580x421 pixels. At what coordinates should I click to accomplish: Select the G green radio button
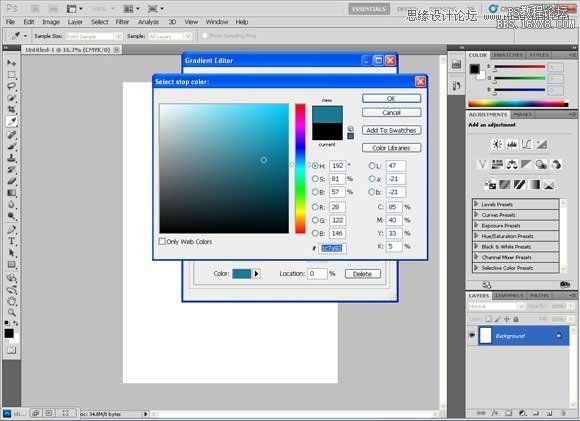click(315, 220)
